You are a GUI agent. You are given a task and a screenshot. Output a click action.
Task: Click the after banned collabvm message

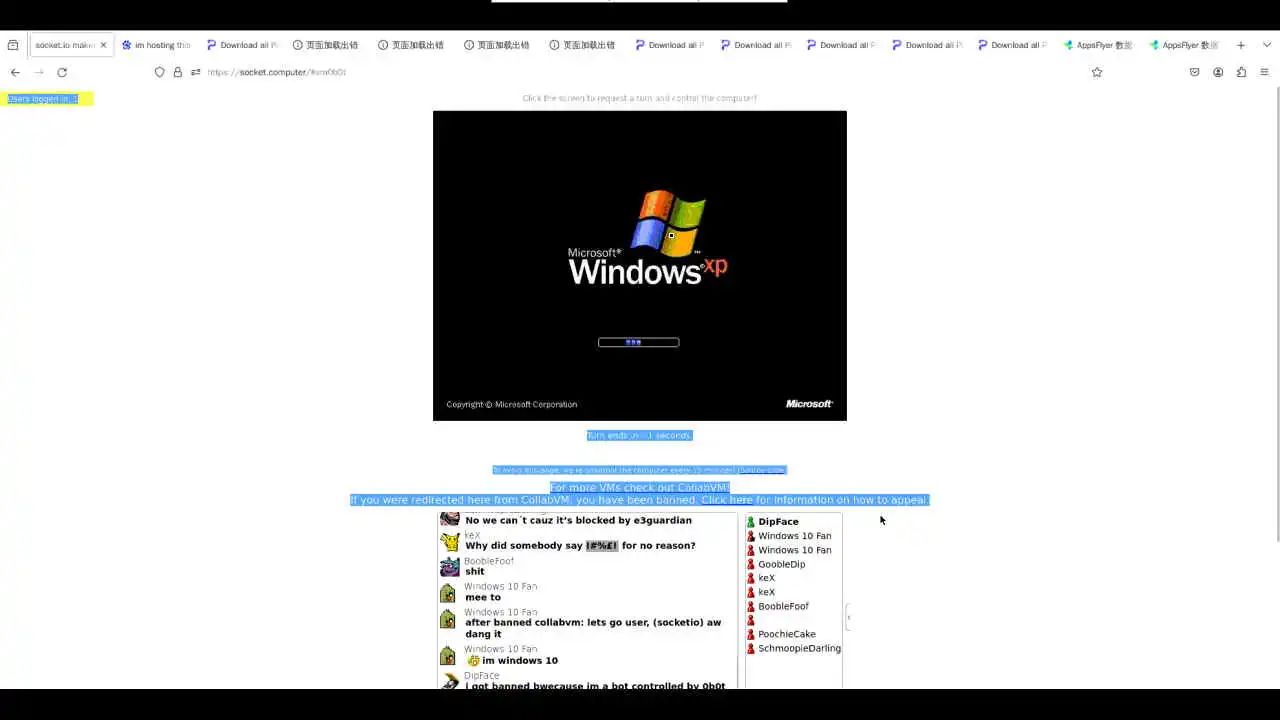coord(593,628)
